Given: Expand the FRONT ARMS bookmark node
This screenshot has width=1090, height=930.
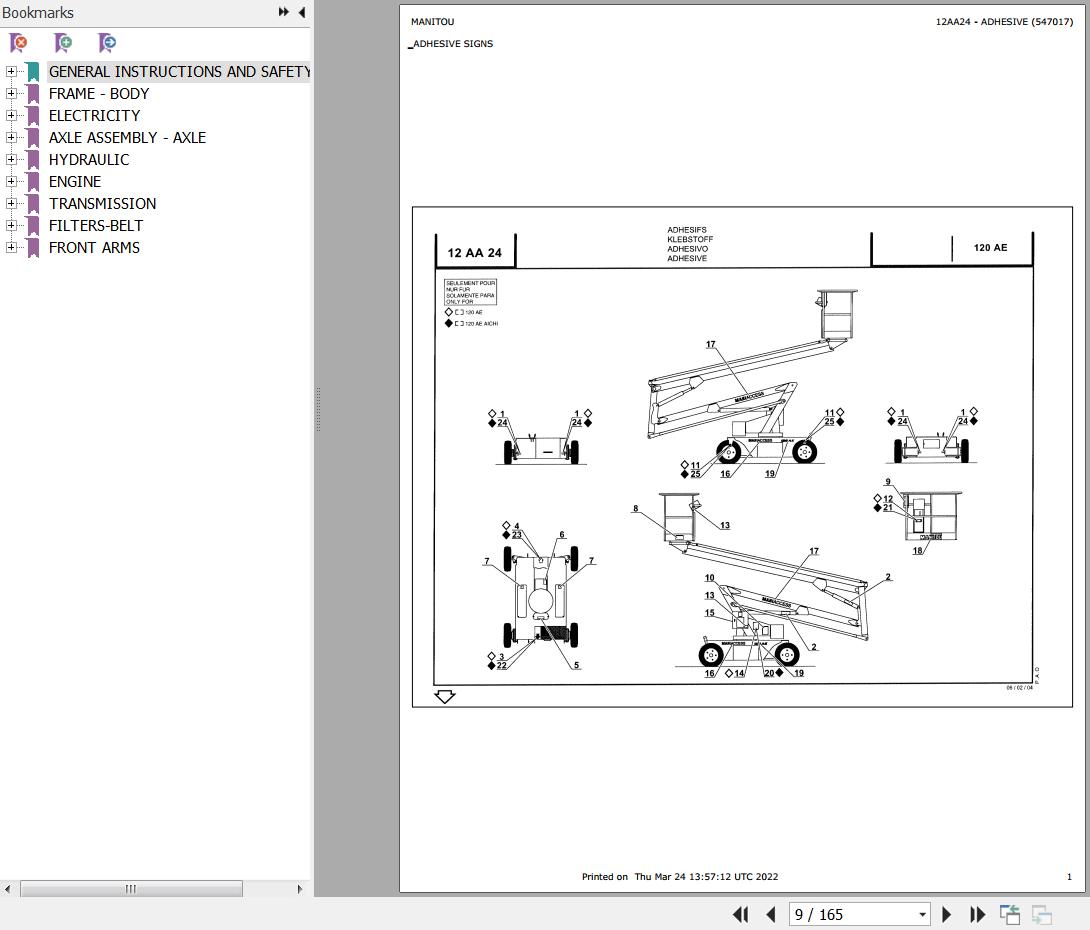Looking at the screenshot, I should click(x=11, y=247).
